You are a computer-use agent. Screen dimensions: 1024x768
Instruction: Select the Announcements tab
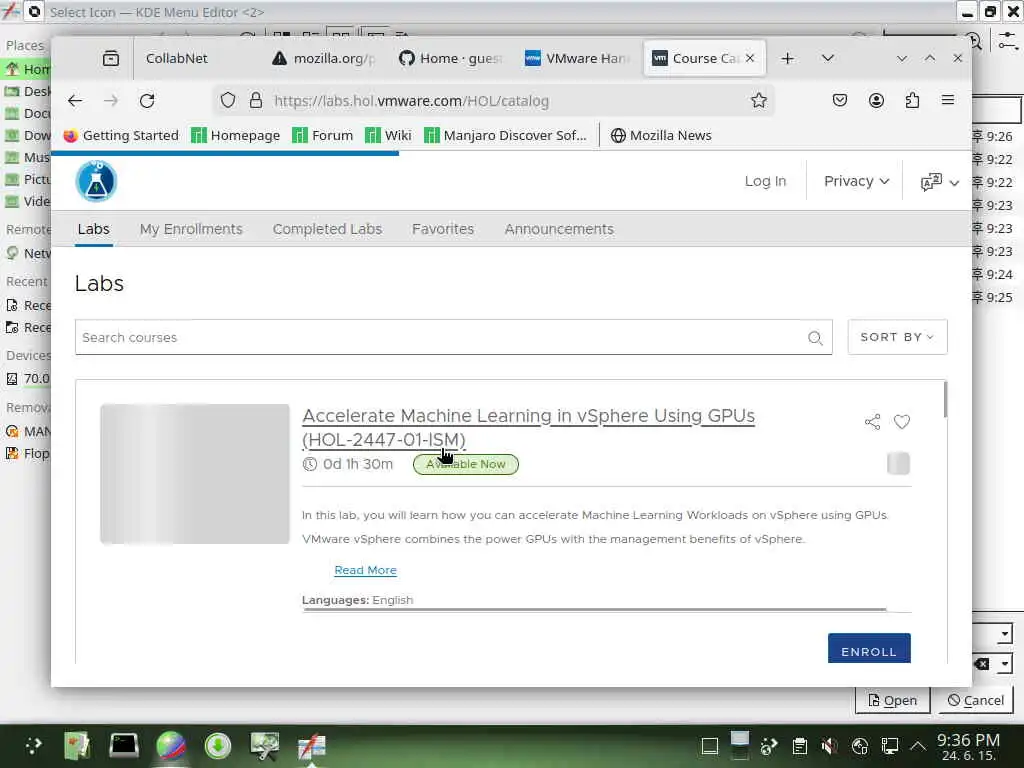(559, 229)
